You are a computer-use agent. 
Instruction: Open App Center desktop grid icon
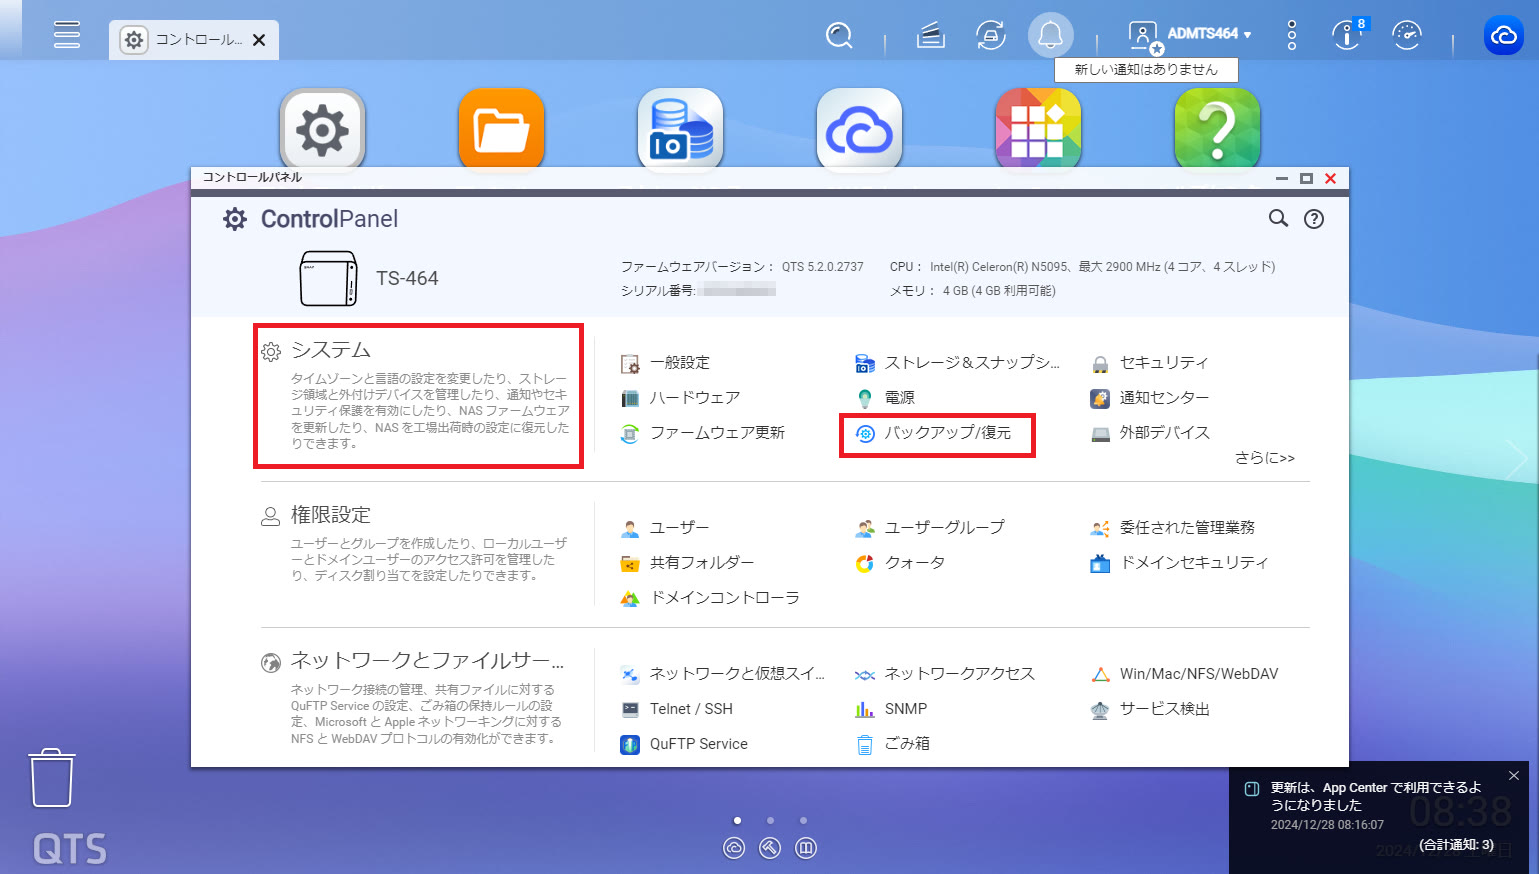(1038, 129)
